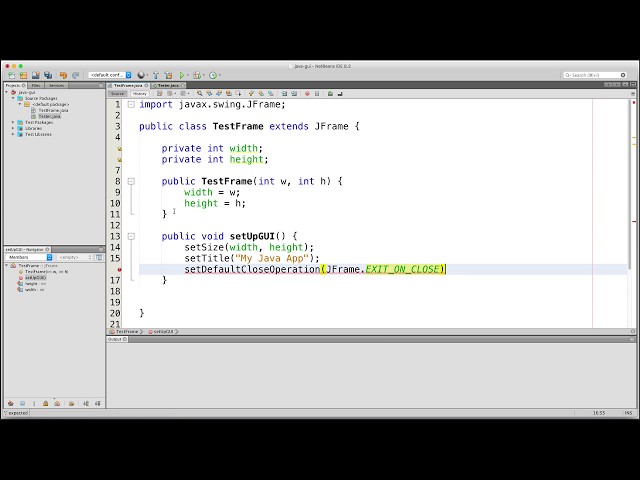This screenshot has width=640, height=480.
Task: Expand the Test Libraries node
Action: click(x=13, y=134)
